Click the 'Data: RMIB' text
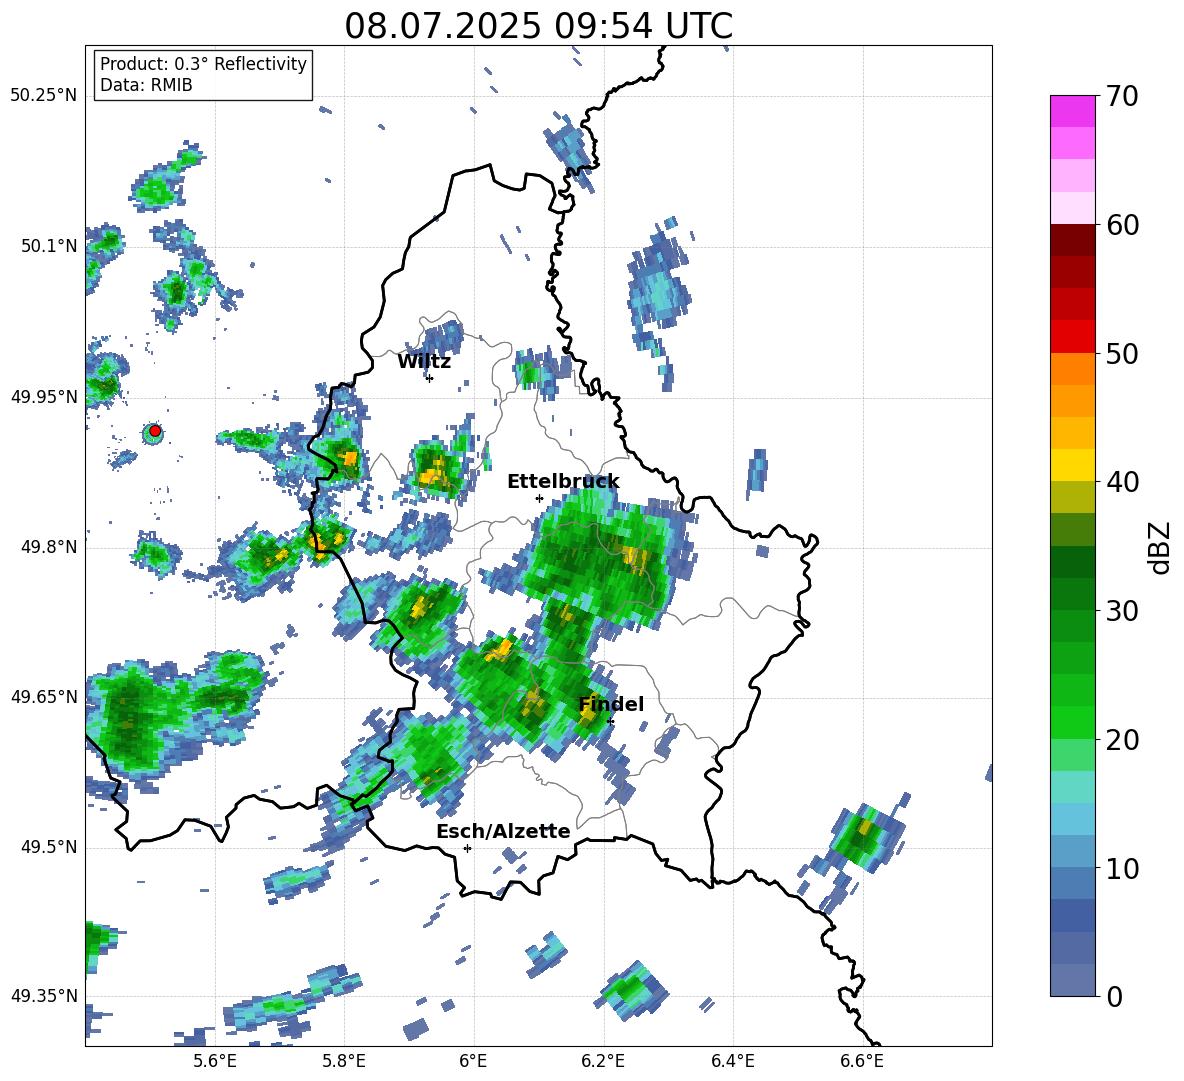Screen dimensions: 1184x1081 pyautogui.click(x=146, y=85)
